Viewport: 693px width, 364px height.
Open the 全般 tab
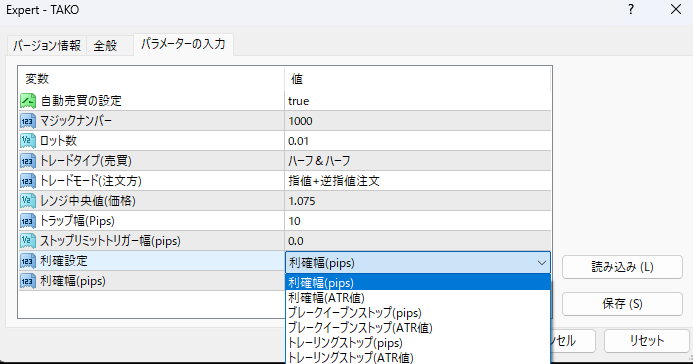click(x=105, y=46)
